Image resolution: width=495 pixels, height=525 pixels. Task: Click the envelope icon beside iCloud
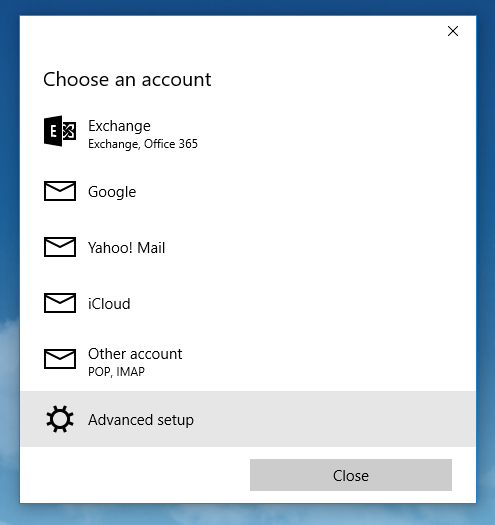tap(60, 303)
